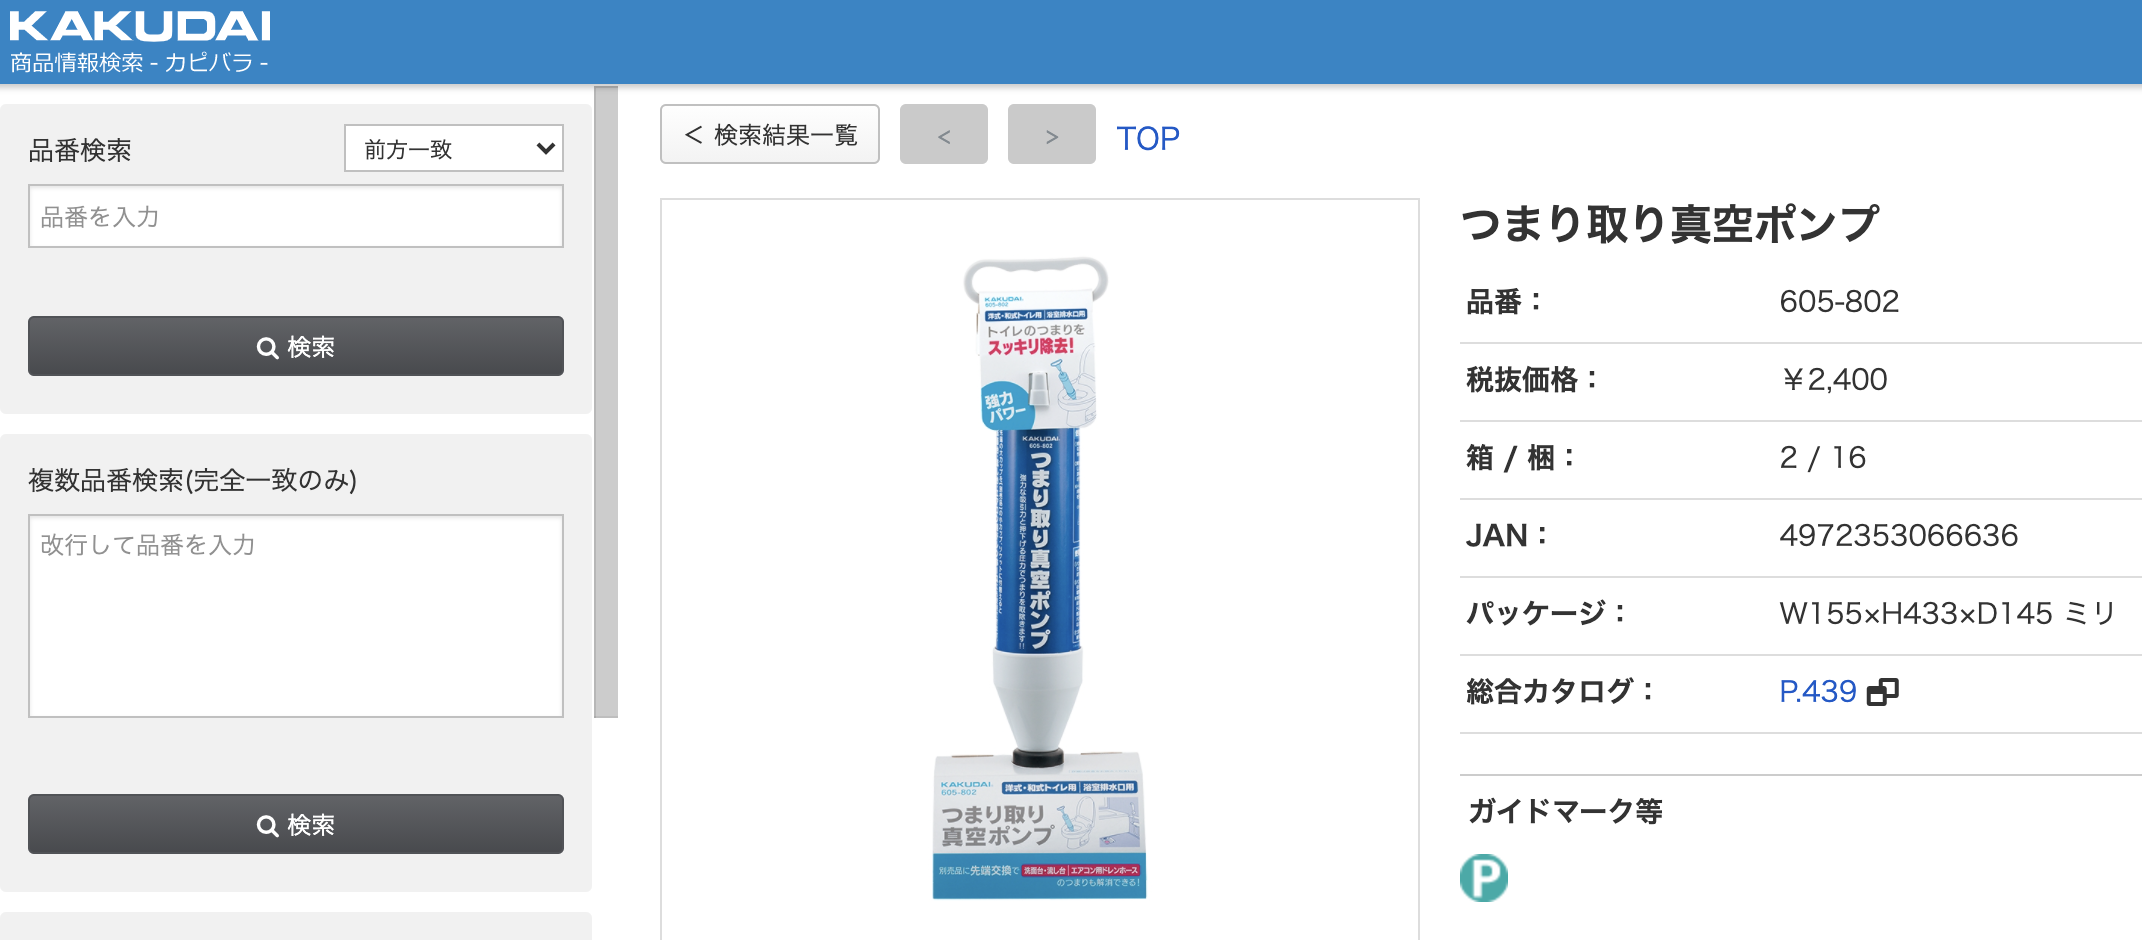This screenshot has height=940, width=2142.
Task: Go to the next product with the > arrow
Action: point(1052,134)
